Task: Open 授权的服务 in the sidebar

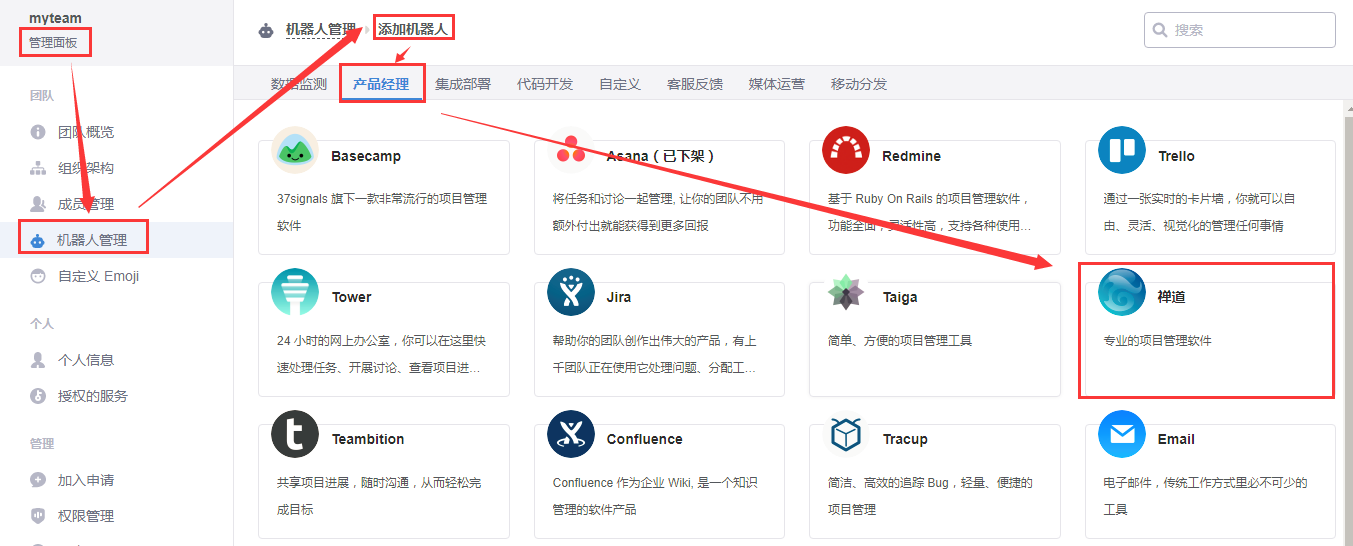Action: tap(93, 396)
